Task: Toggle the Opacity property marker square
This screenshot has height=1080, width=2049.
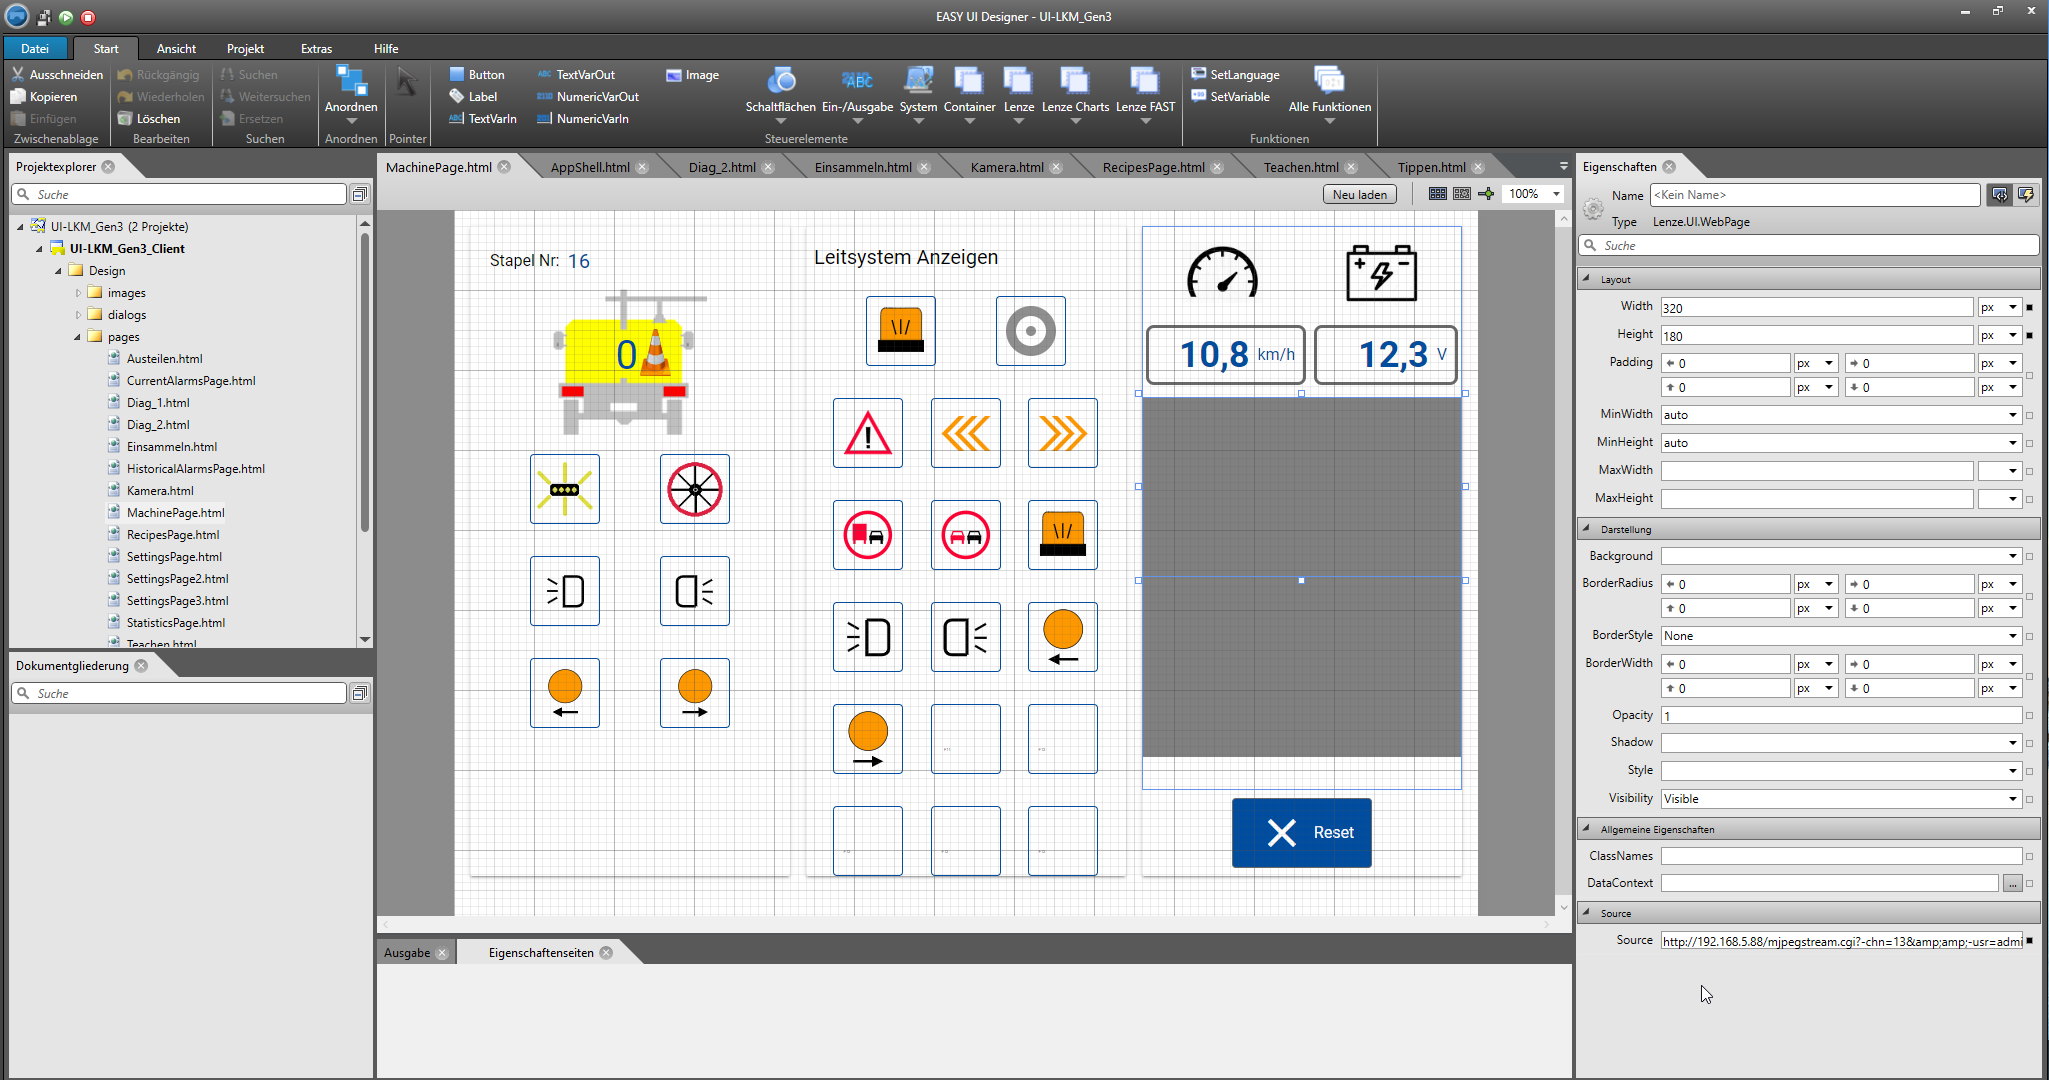Action: [x=2030, y=716]
